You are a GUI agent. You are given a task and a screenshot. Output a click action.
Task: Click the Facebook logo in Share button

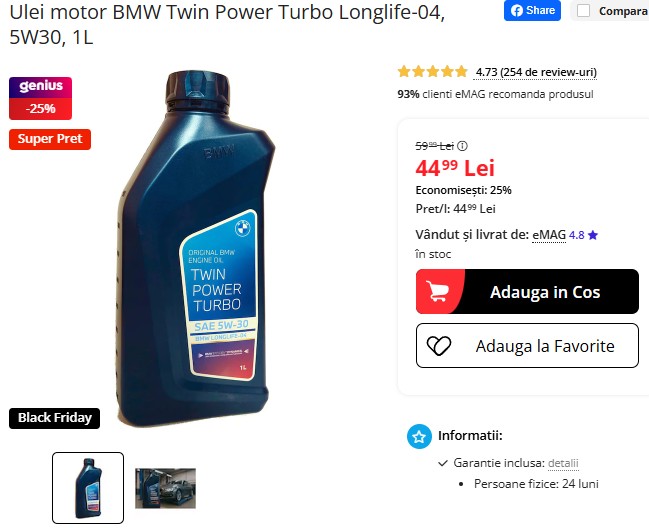coord(516,10)
